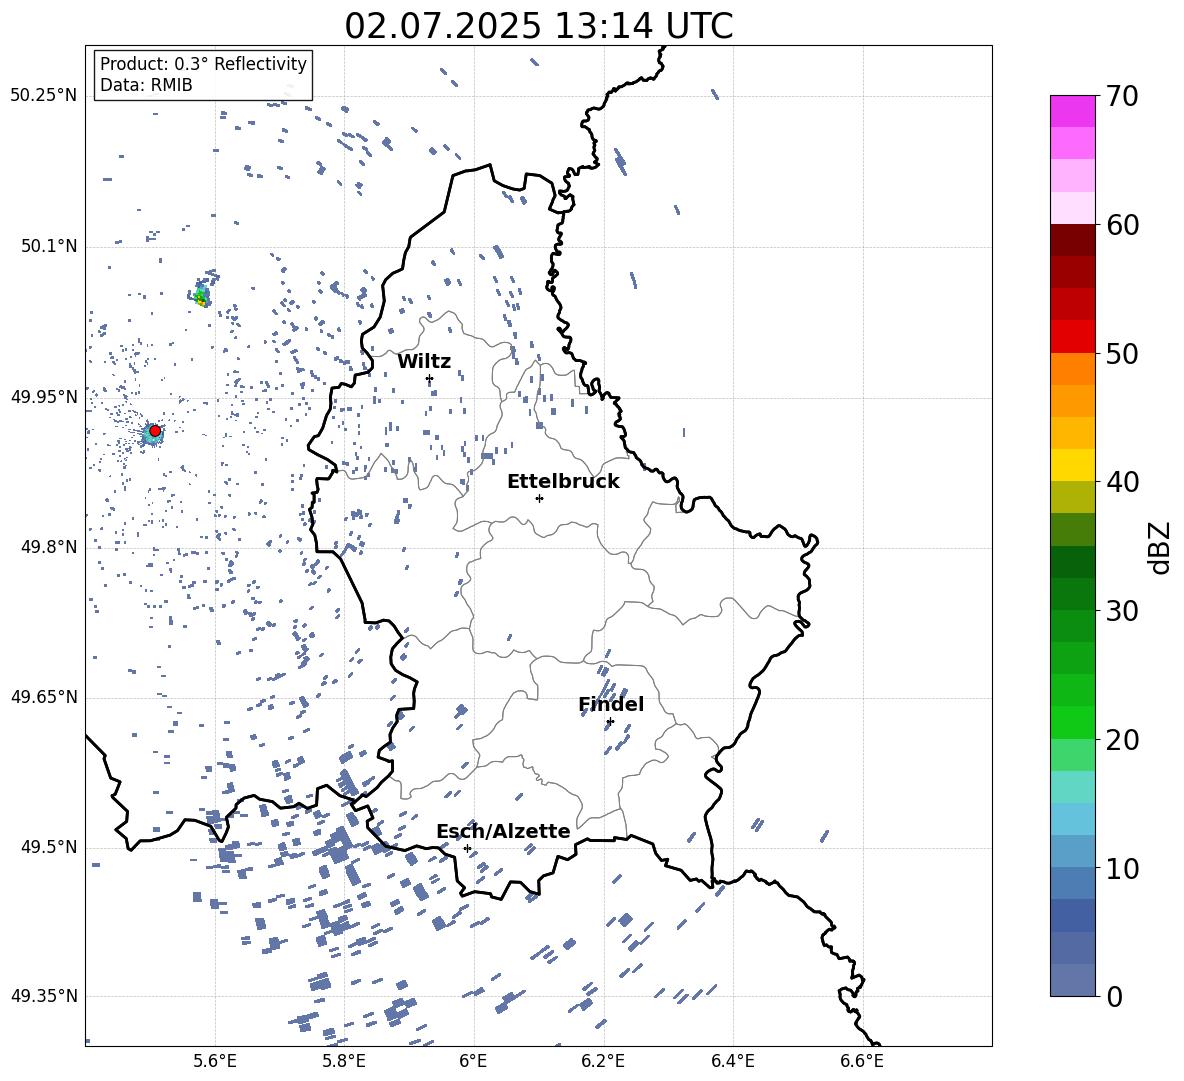This screenshot has height=1081, width=1184.
Task: Click the slate-blue swatch at colorbar bottom
Action: click(1072, 980)
